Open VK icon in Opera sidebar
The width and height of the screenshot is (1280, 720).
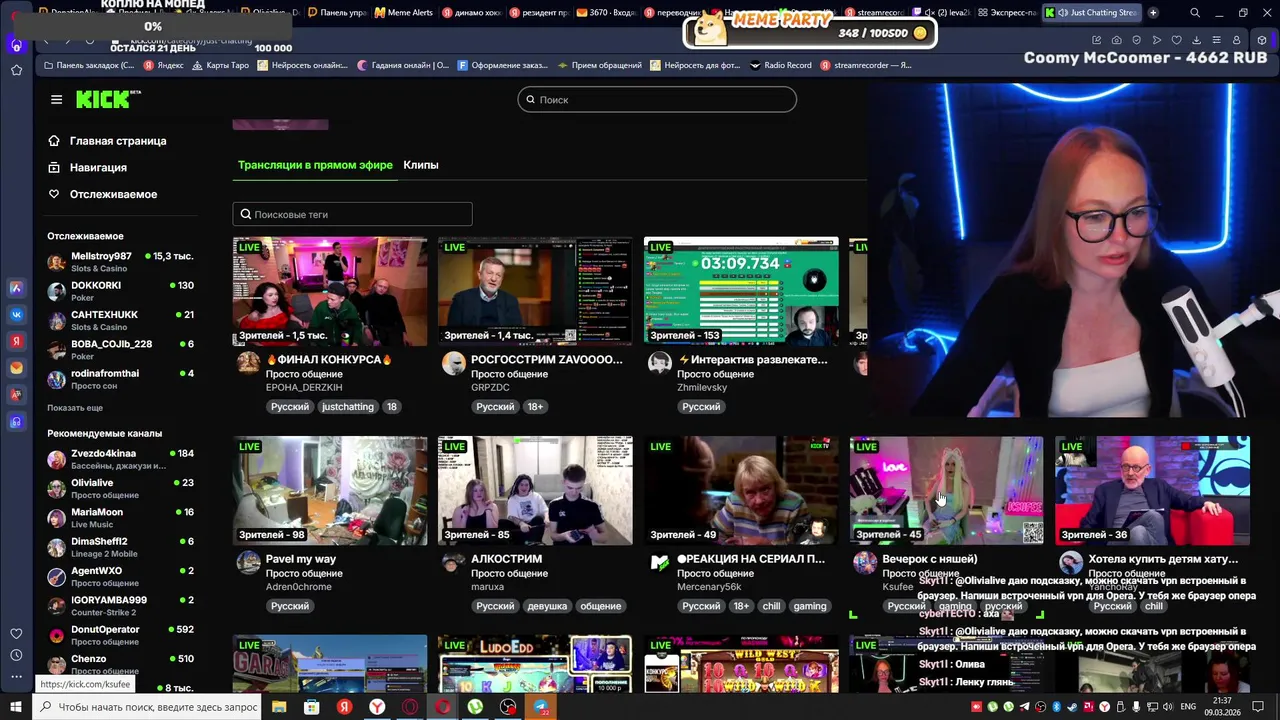pyautogui.click(x=16, y=314)
